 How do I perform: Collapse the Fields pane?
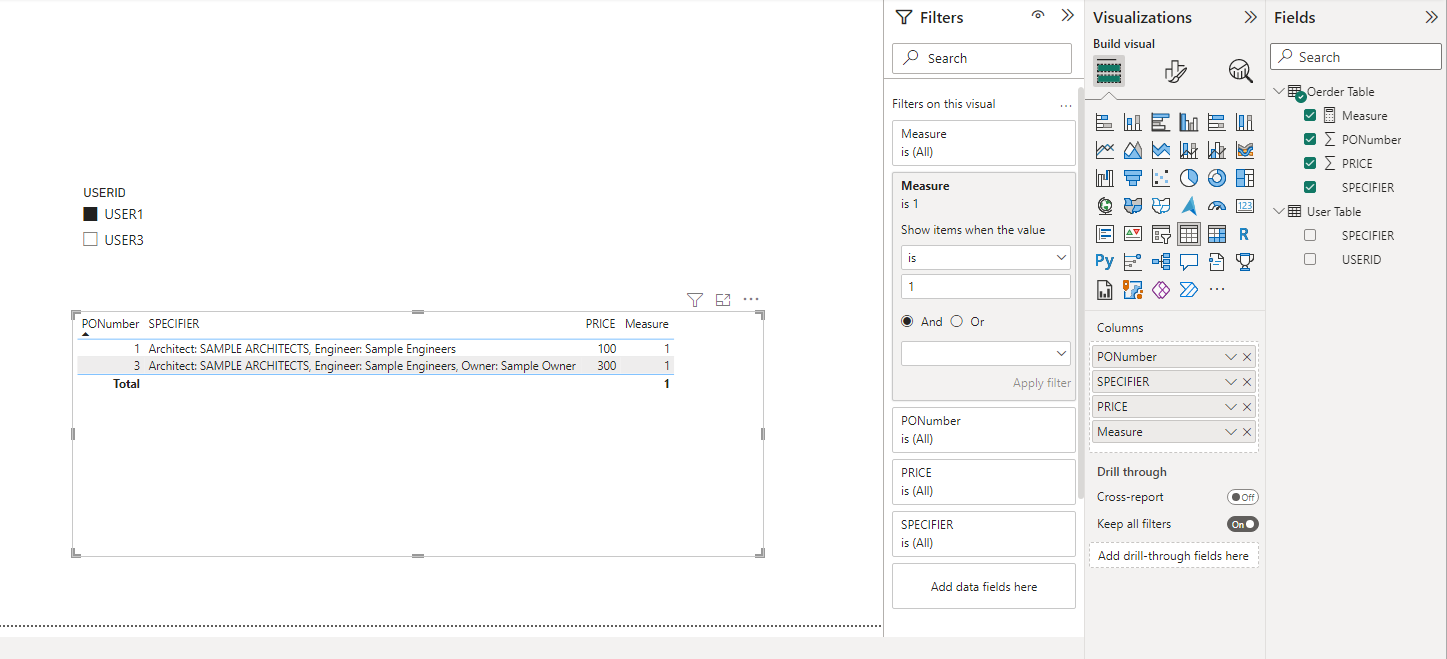(1431, 17)
